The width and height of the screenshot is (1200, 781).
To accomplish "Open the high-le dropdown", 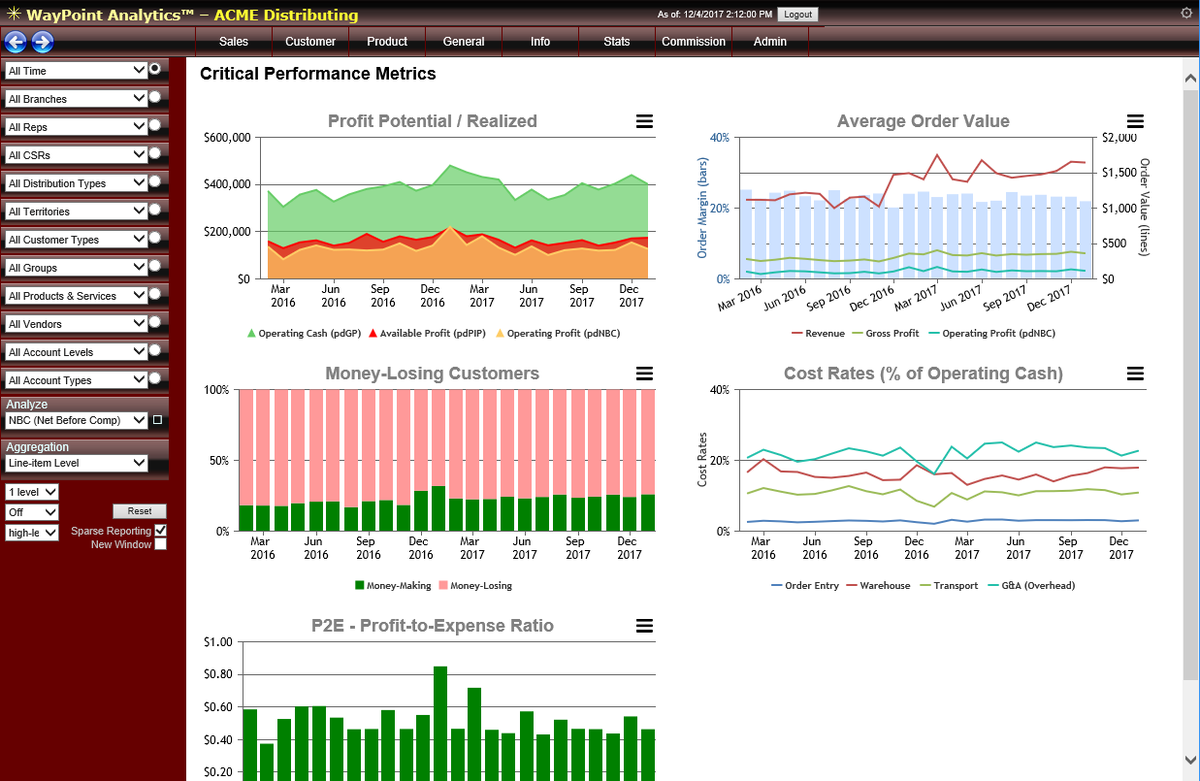I will [x=32, y=533].
